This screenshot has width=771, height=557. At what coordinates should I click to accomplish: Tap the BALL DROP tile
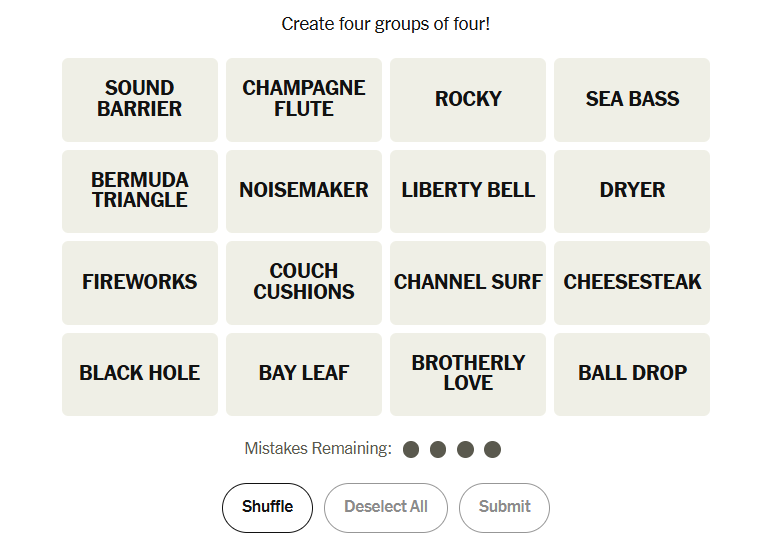tap(632, 374)
